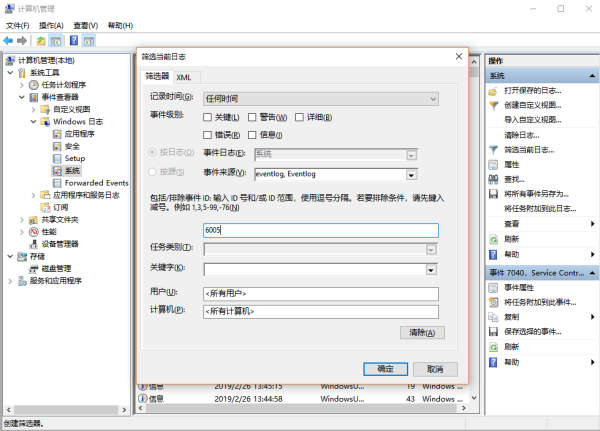Expand the 共享文件夹 node
Viewport: 600px width, 431px height.
point(22,220)
